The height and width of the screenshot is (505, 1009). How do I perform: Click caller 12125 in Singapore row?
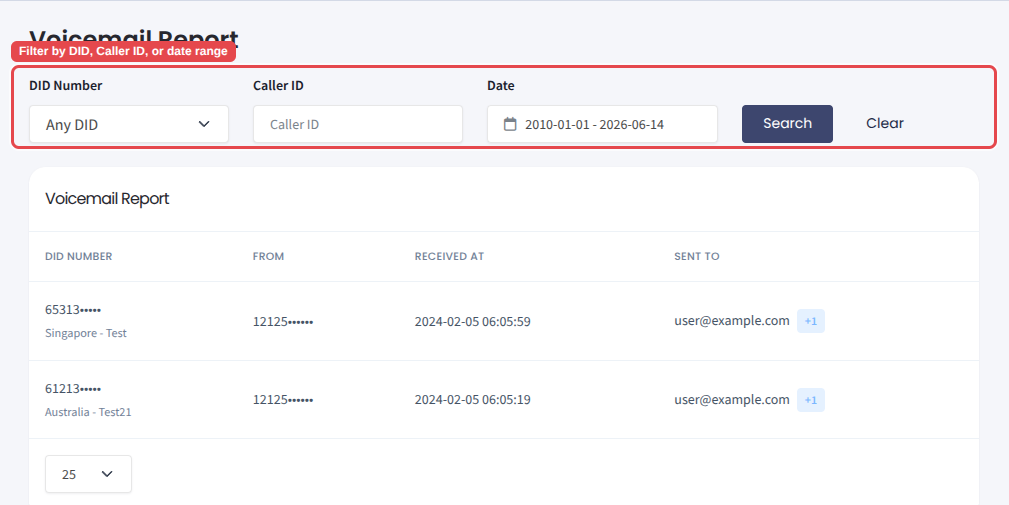click(283, 322)
